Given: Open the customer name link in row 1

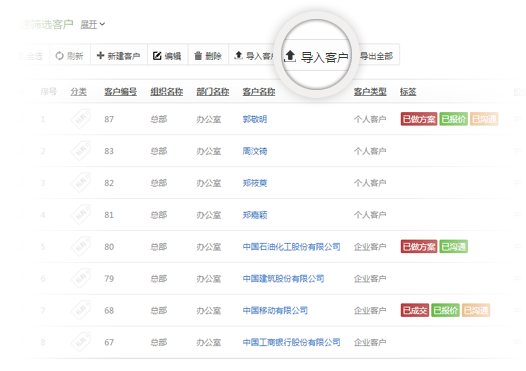Looking at the screenshot, I should [255, 119].
